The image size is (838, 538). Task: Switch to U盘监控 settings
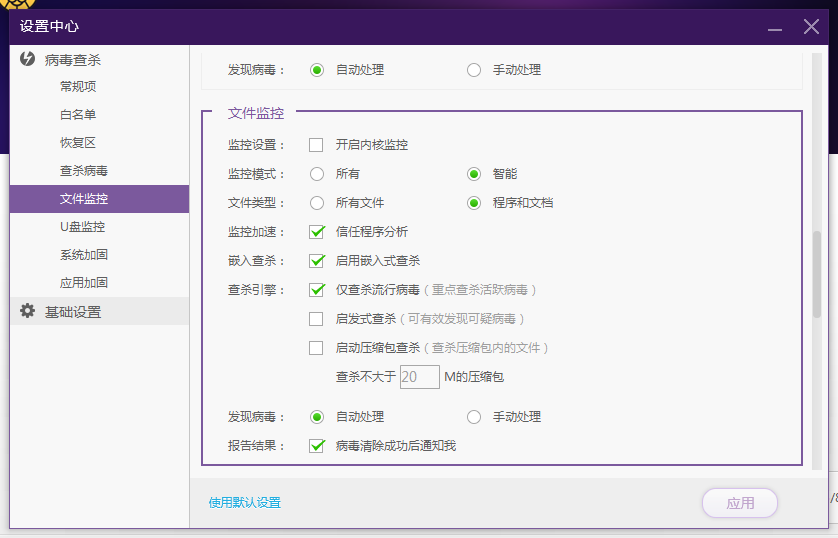coord(82,227)
